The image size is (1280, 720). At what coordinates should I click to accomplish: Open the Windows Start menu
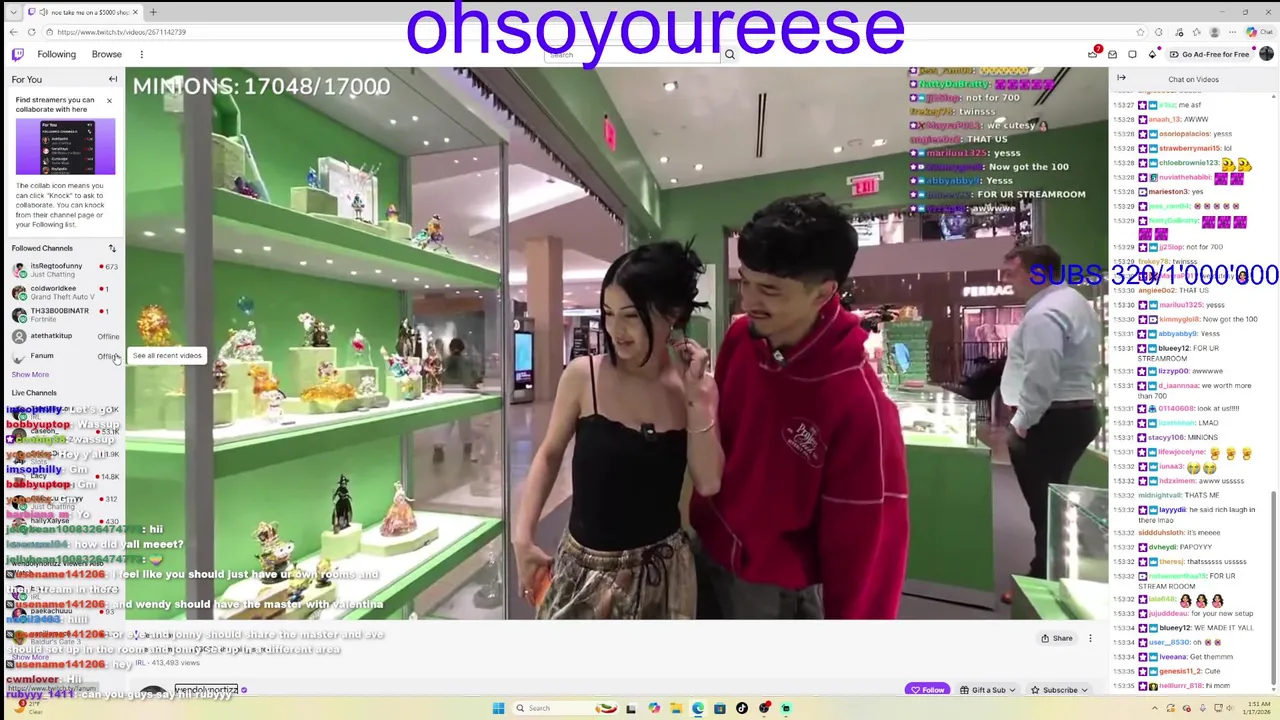pyautogui.click(x=498, y=708)
